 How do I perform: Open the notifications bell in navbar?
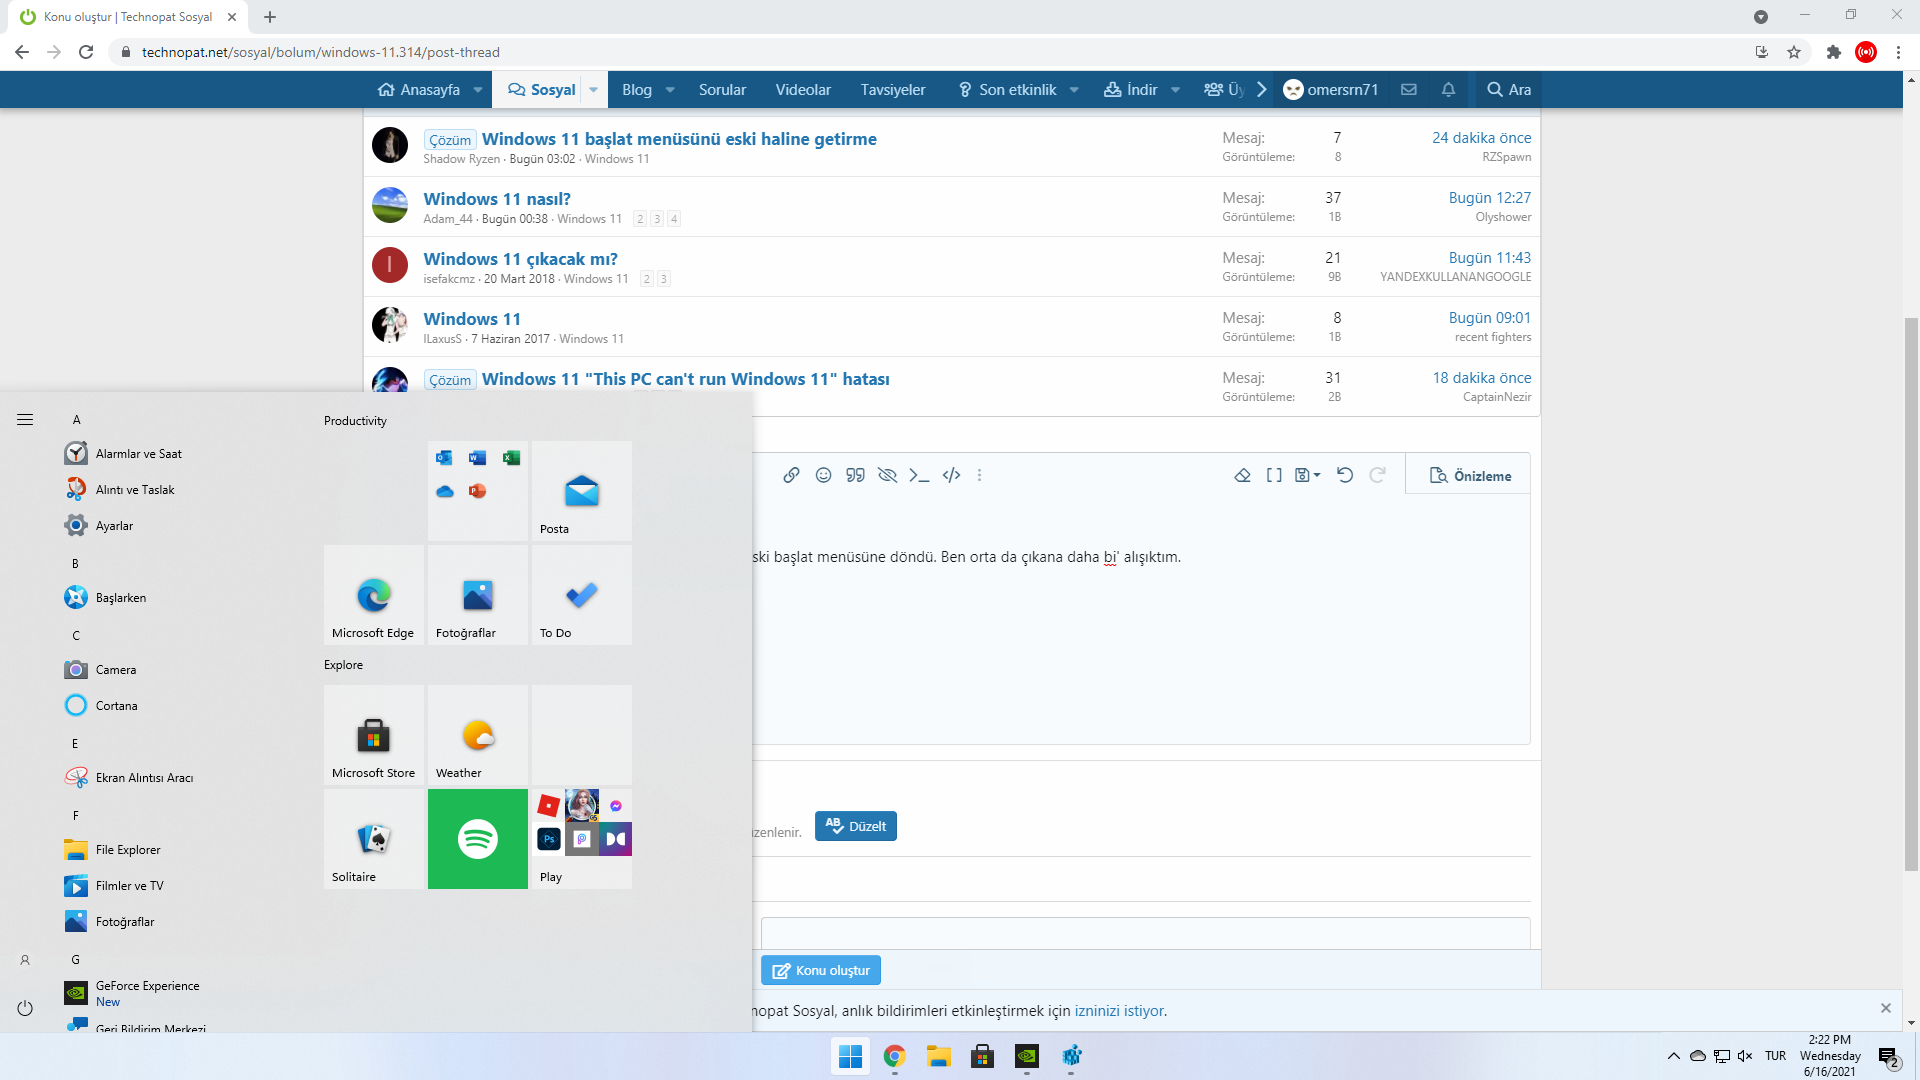click(x=1448, y=89)
